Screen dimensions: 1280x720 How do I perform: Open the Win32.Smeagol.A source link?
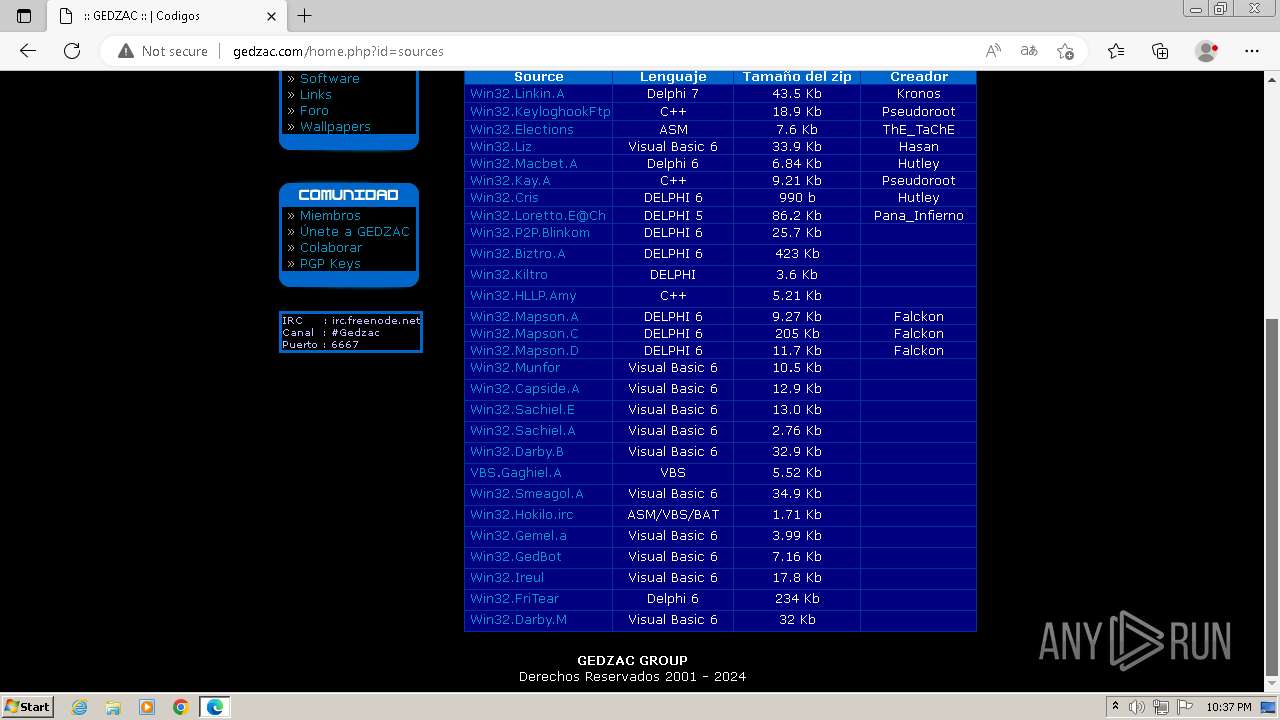pyautogui.click(x=527, y=493)
